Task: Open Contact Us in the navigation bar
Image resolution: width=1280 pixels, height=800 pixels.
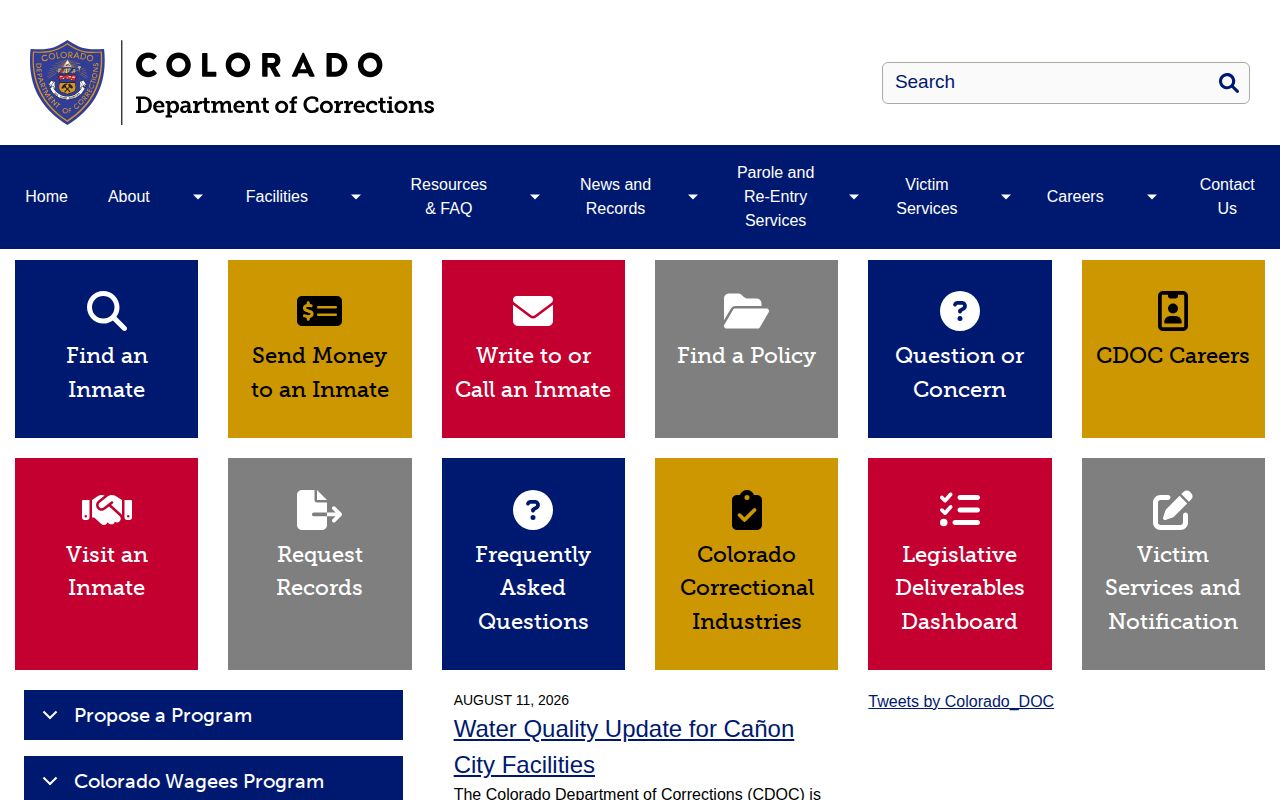Action: pos(1227,197)
